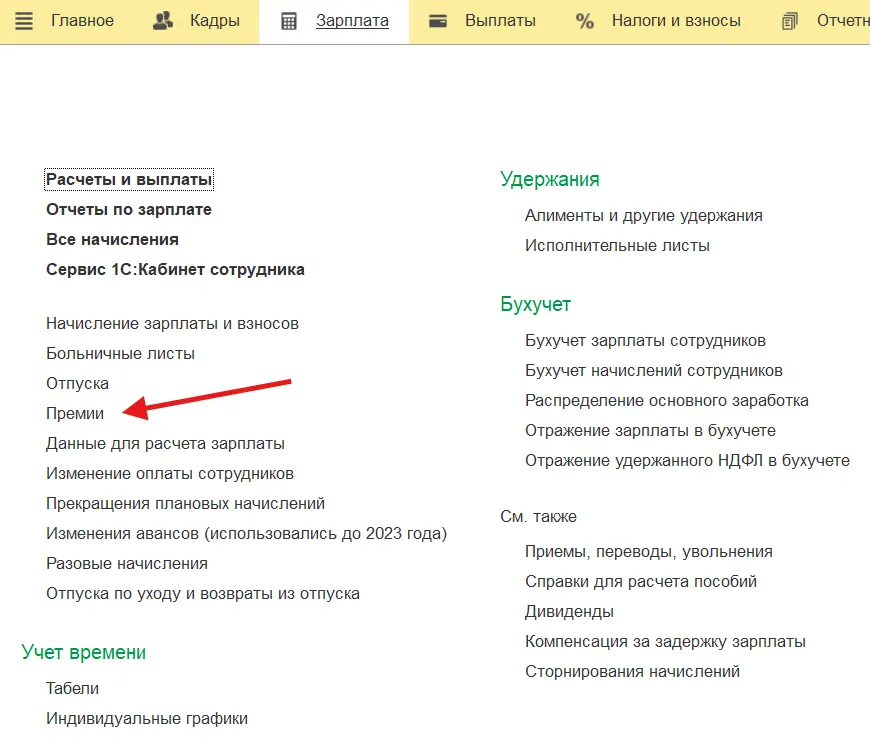Click the percent icon for Налоги и взносы
Screen dimensions: 870x738
coord(585,21)
